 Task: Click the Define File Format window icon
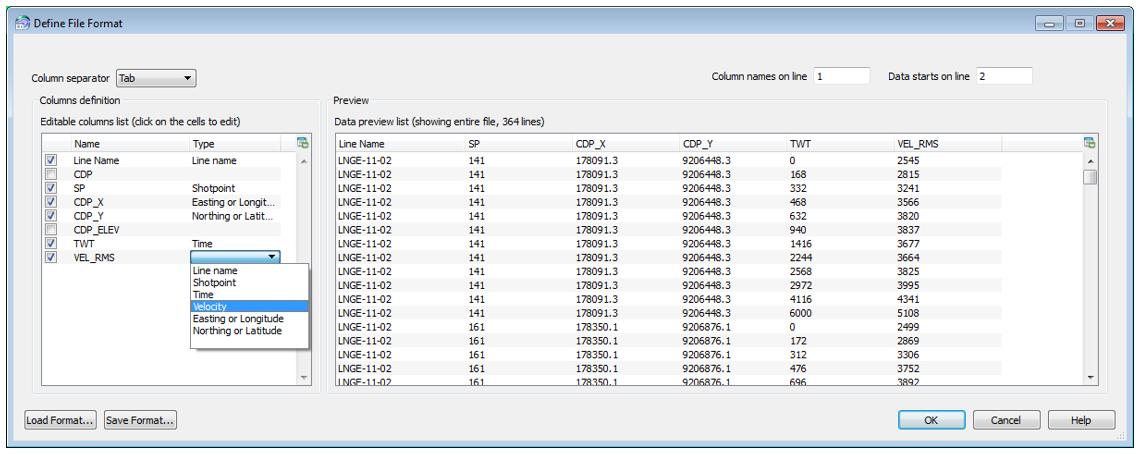[22, 22]
